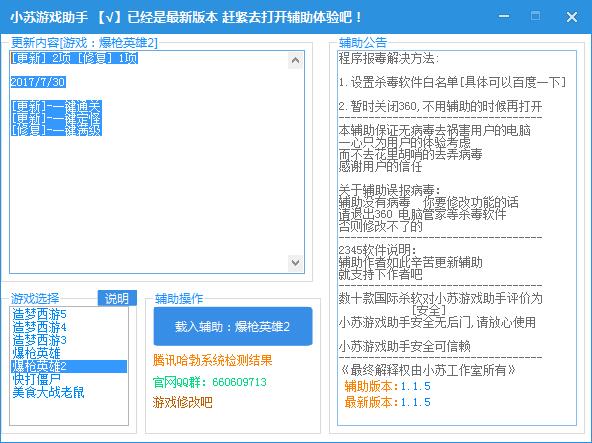The height and width of the screenshot is (443, 592).
Task: Open the 游戏修改吧 link
Action: [183, 402]
